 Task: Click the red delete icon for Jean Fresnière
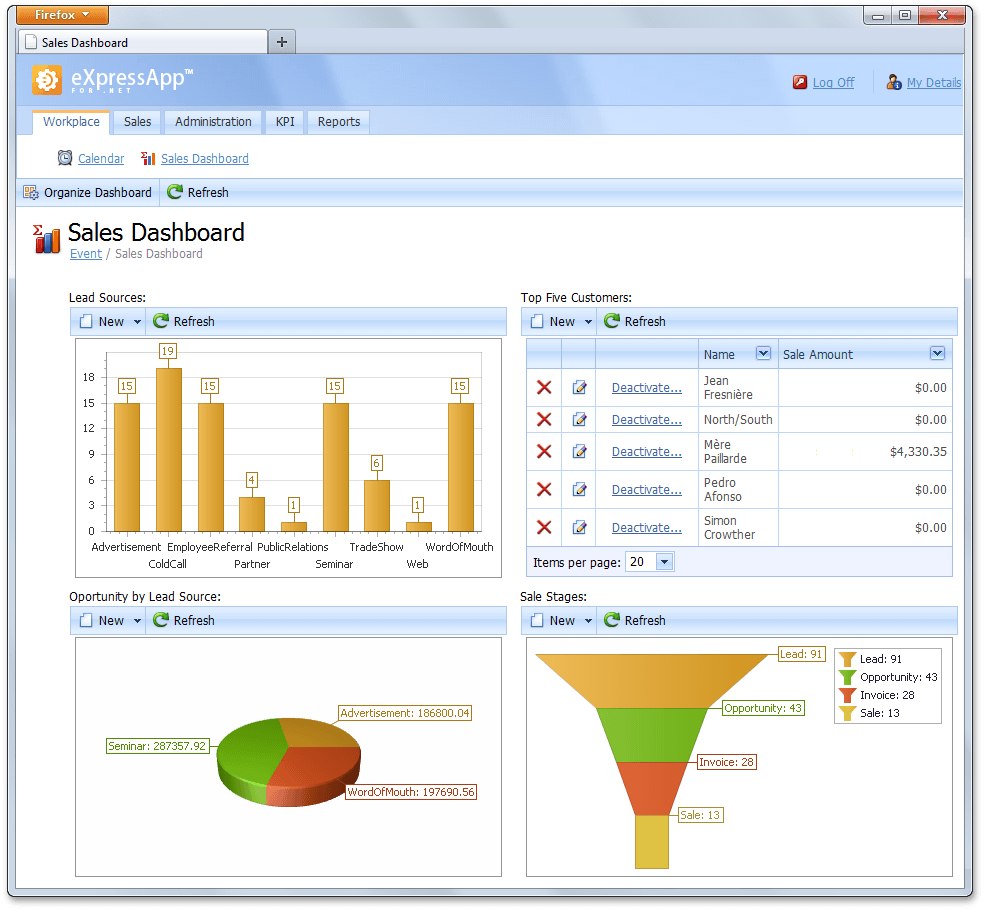(x=544, y=388)
